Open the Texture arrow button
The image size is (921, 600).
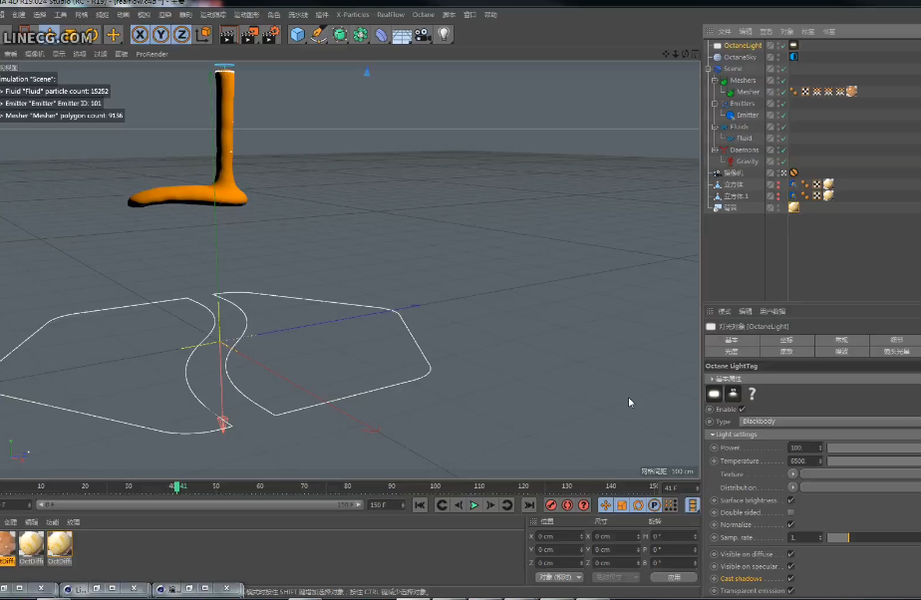coord(793,474)
